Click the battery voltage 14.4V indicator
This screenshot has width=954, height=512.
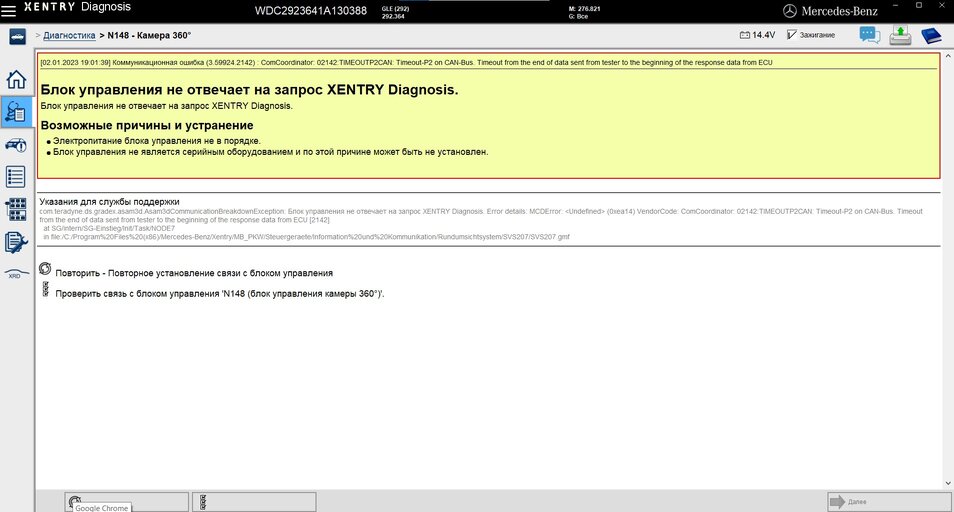pos(757,35)
